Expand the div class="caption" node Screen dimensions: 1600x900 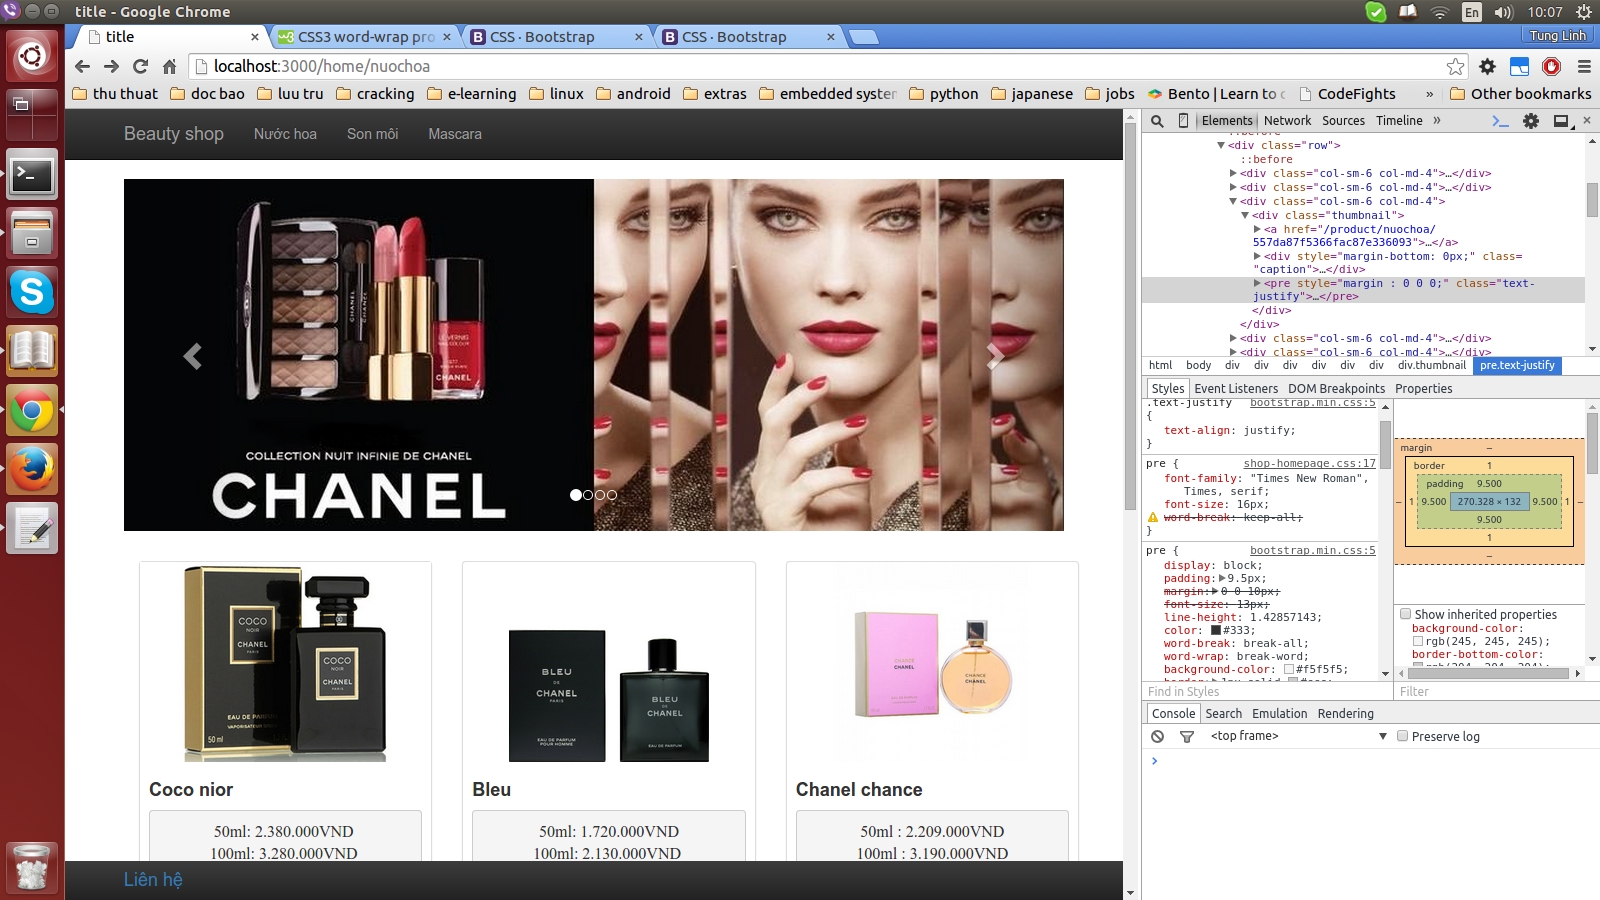1257,256
